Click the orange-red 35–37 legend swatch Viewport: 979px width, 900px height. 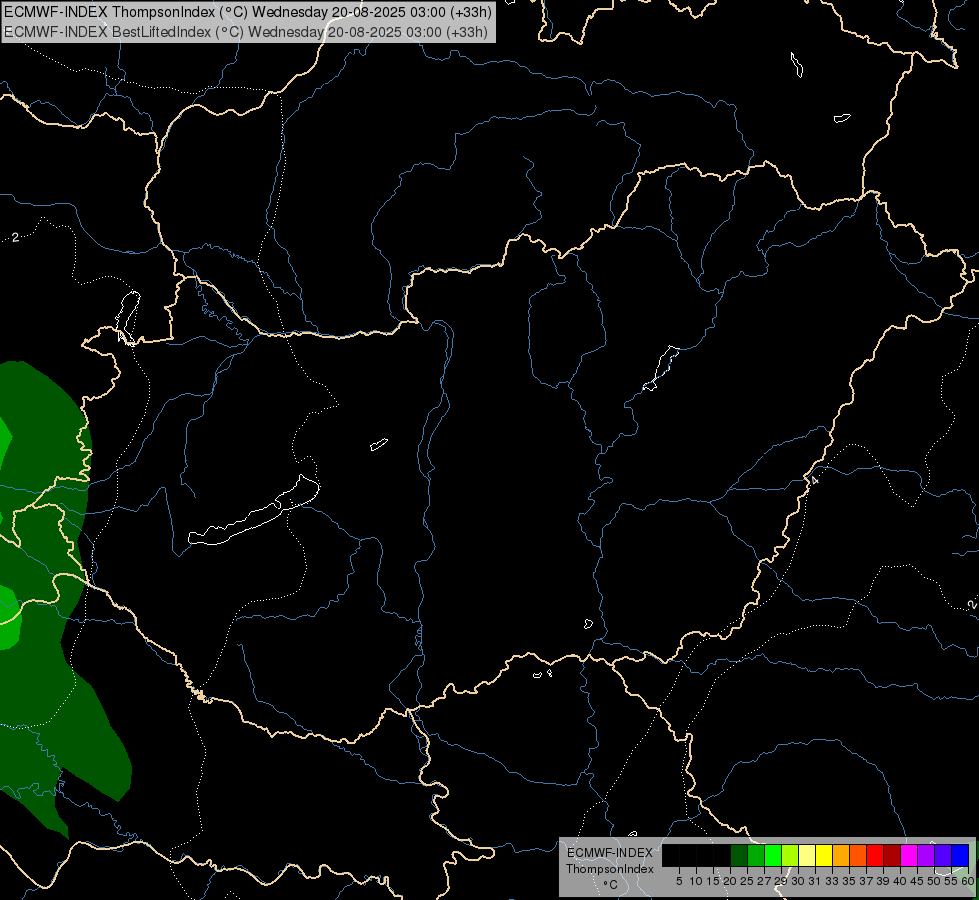click(858, 855)
